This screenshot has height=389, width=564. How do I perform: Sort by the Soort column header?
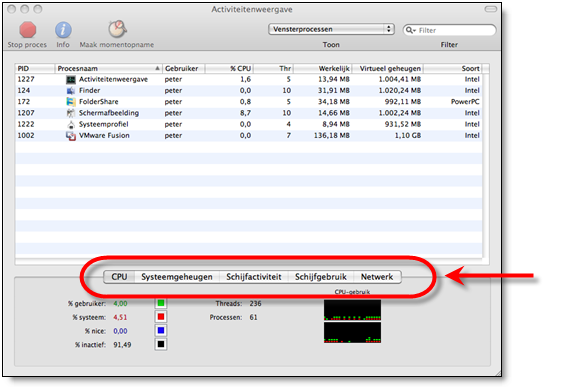453,68
